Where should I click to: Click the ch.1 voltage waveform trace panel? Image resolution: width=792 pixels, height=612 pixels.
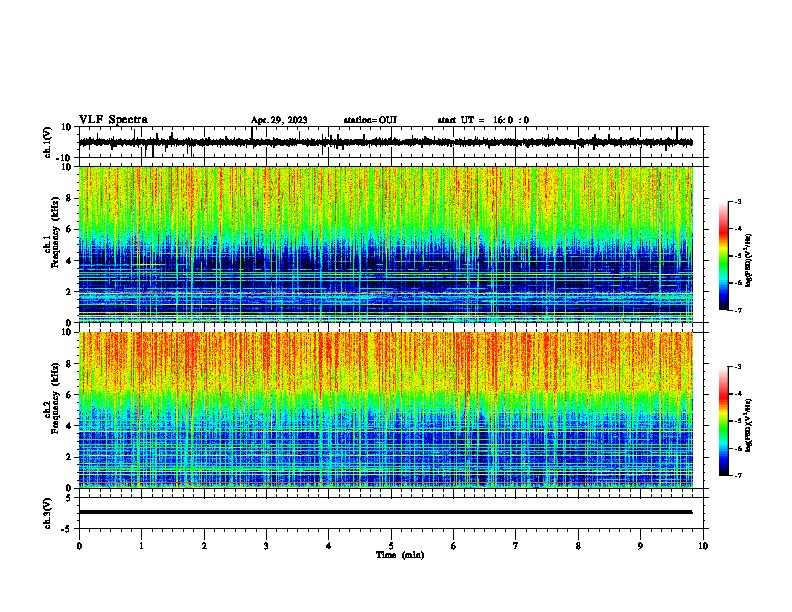[391, 142]
